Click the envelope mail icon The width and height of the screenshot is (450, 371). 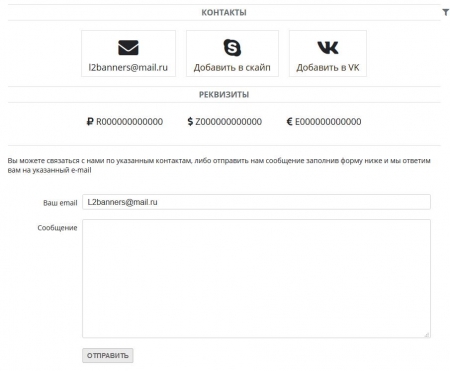[x=128, y=48]
